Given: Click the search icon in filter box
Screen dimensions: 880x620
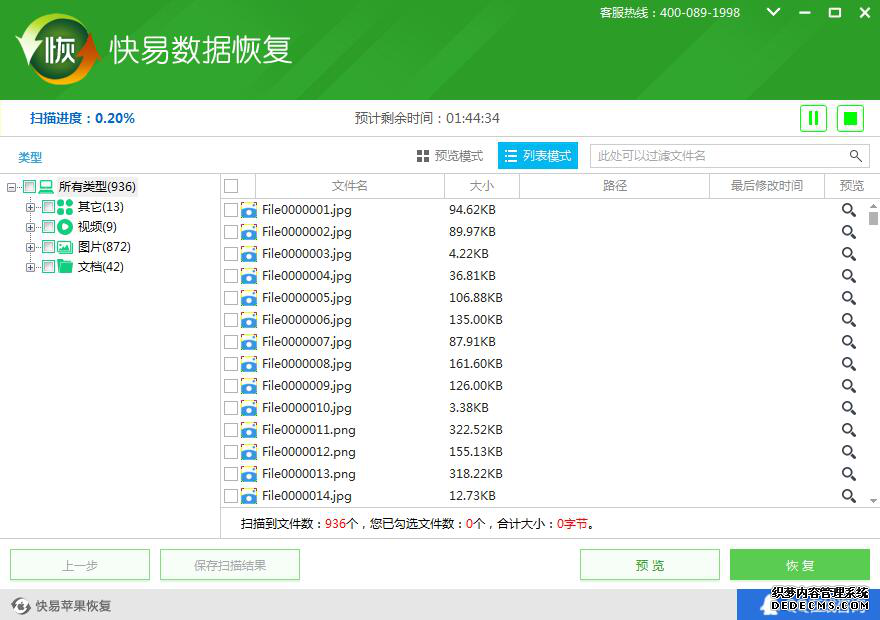Looking at the screenshot, I should 856,156.
